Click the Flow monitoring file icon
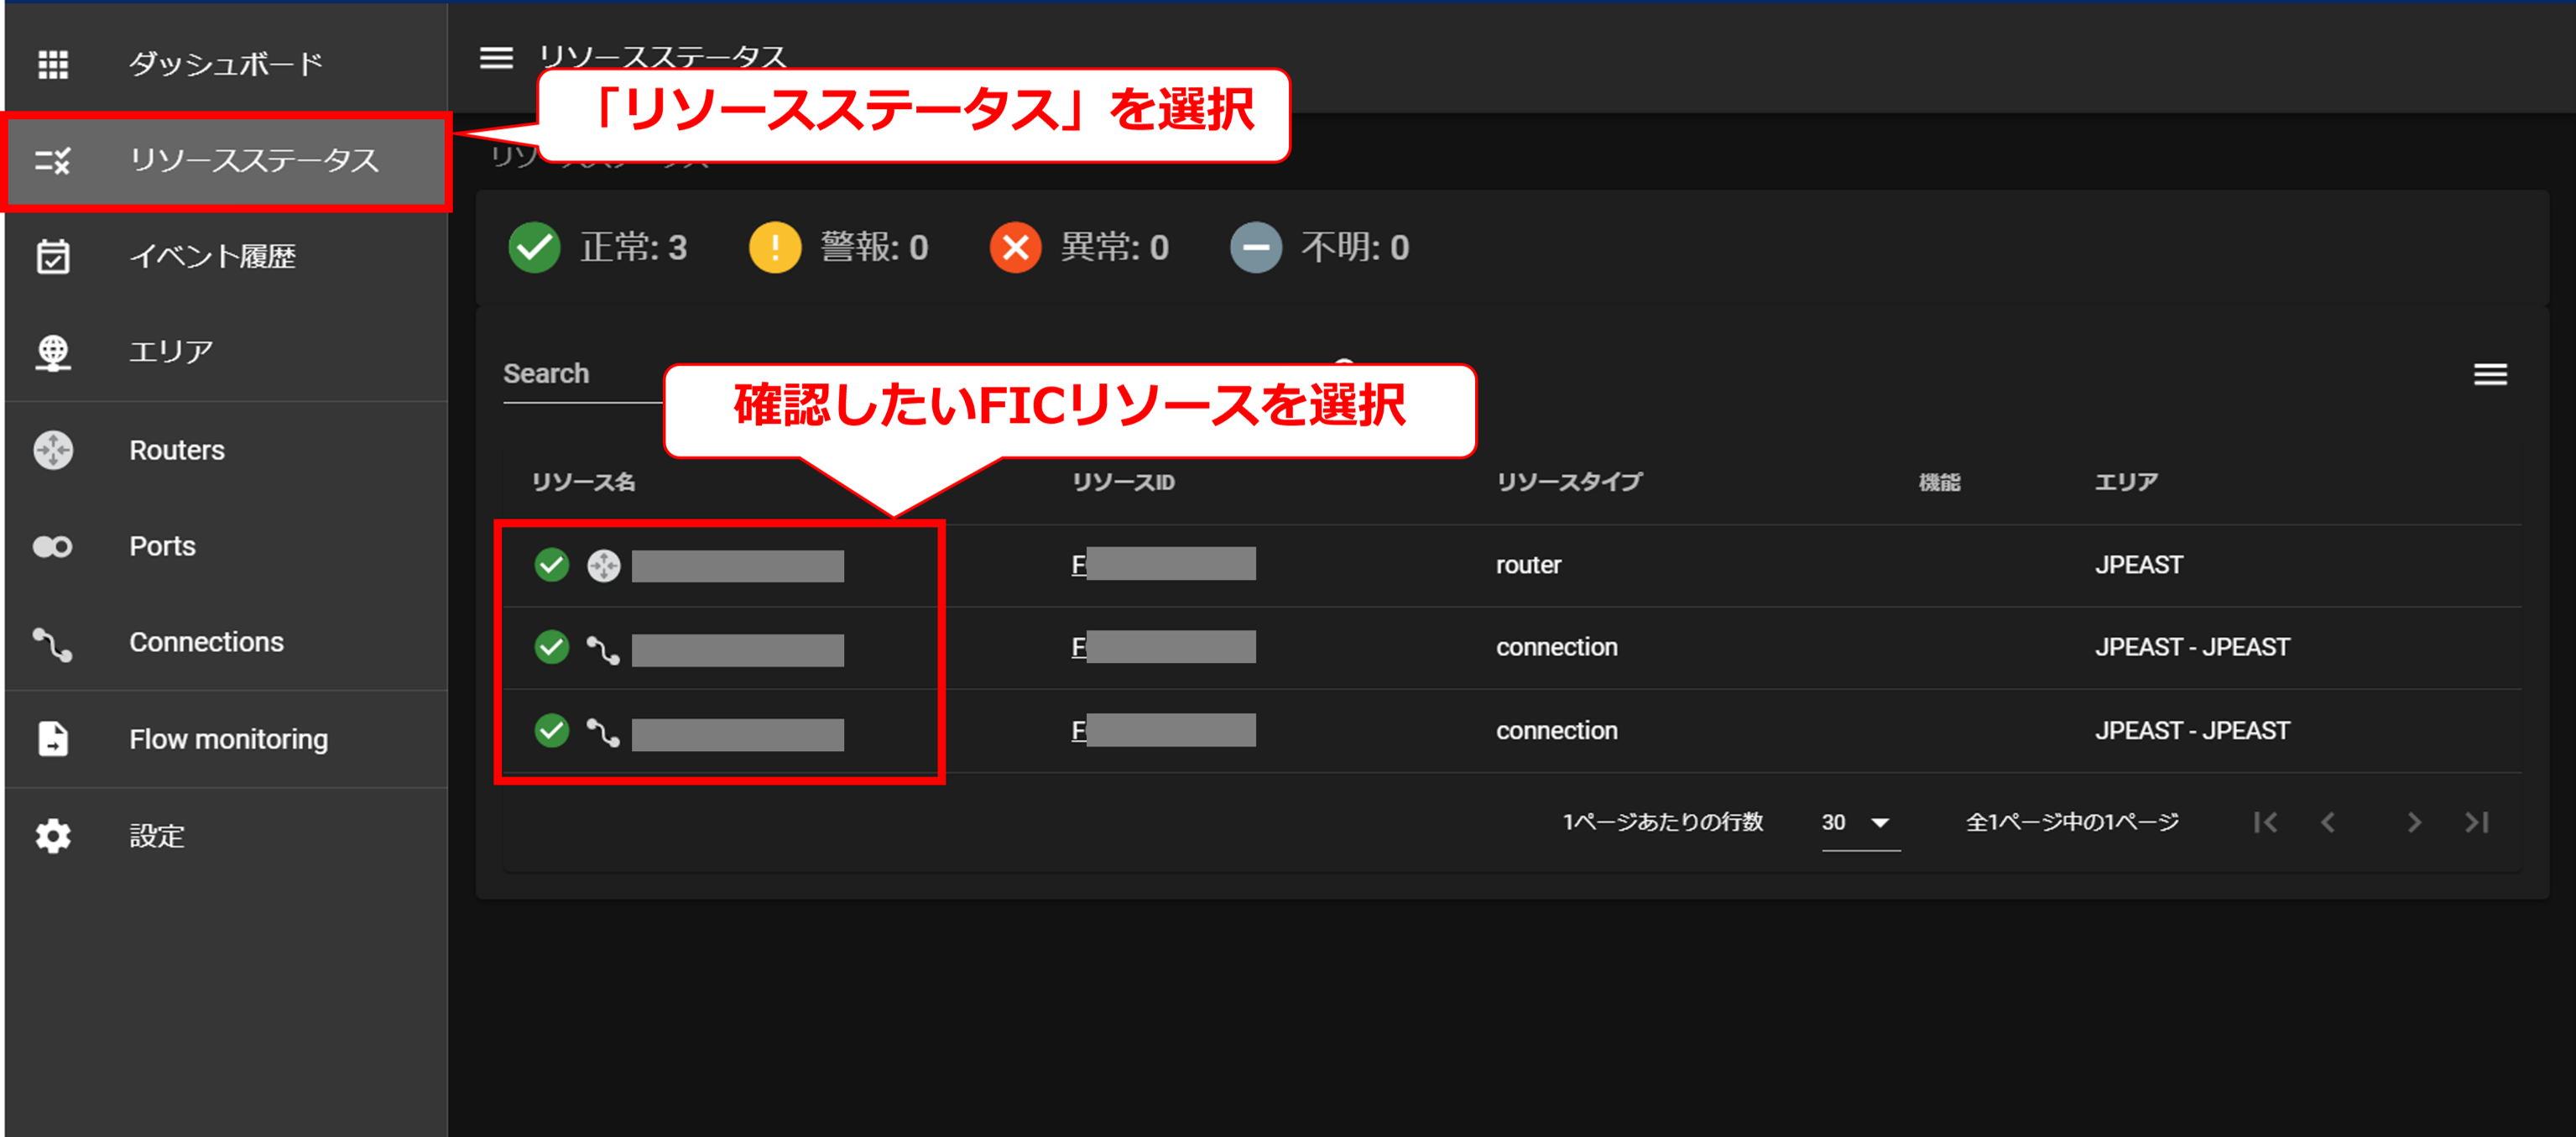2576x1137 pixels. (53, 739)
